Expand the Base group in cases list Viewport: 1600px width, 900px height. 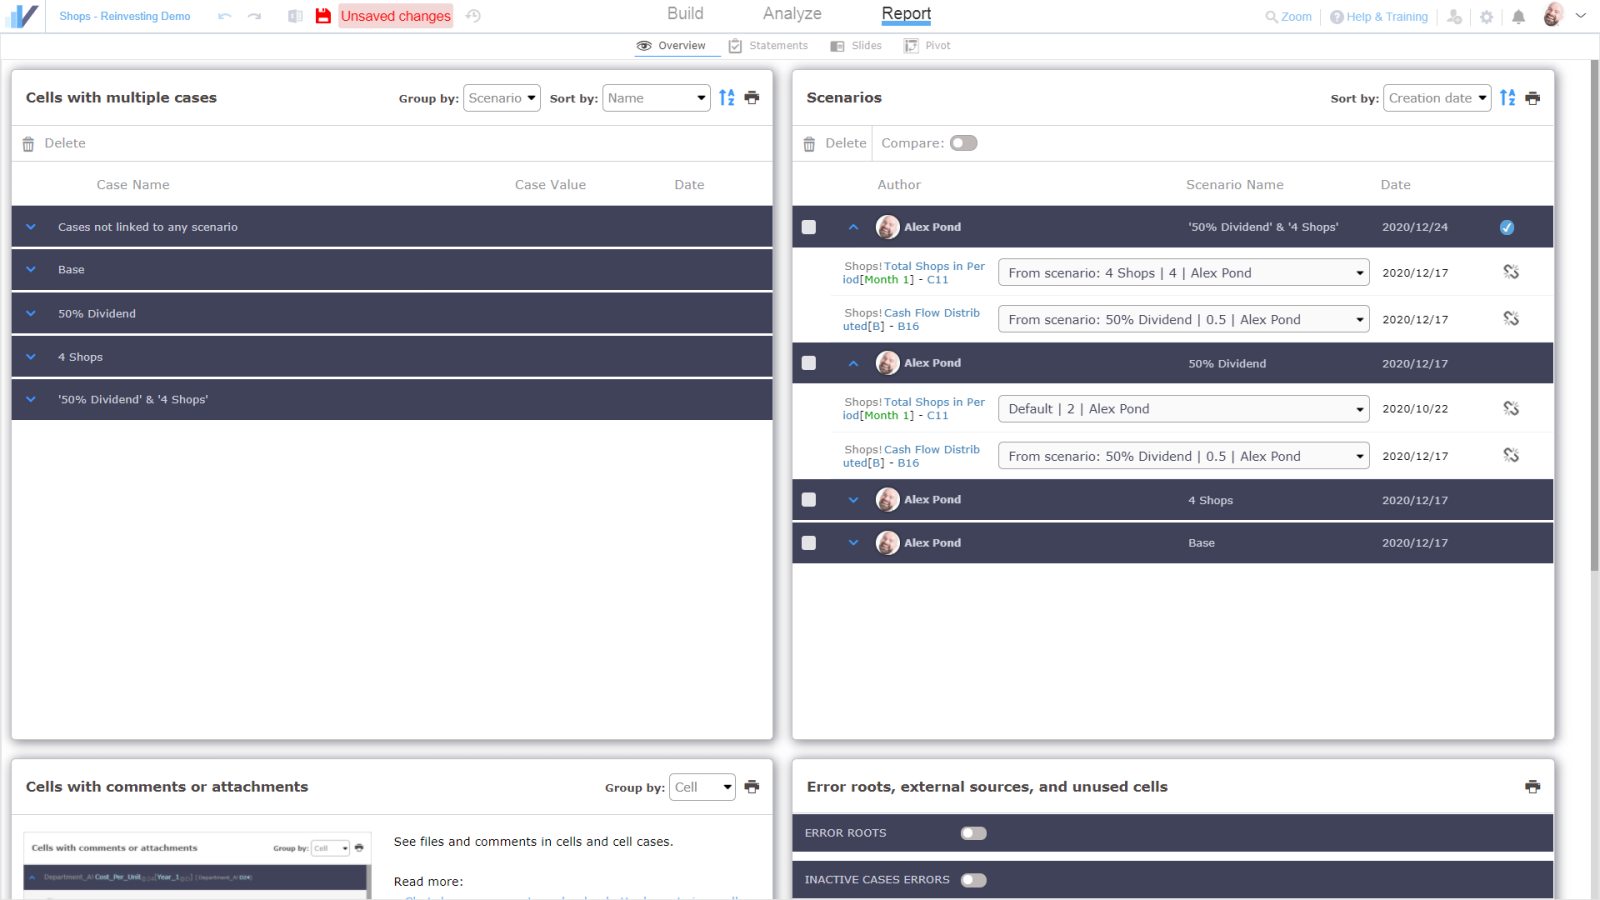click(x=31, y=270)
